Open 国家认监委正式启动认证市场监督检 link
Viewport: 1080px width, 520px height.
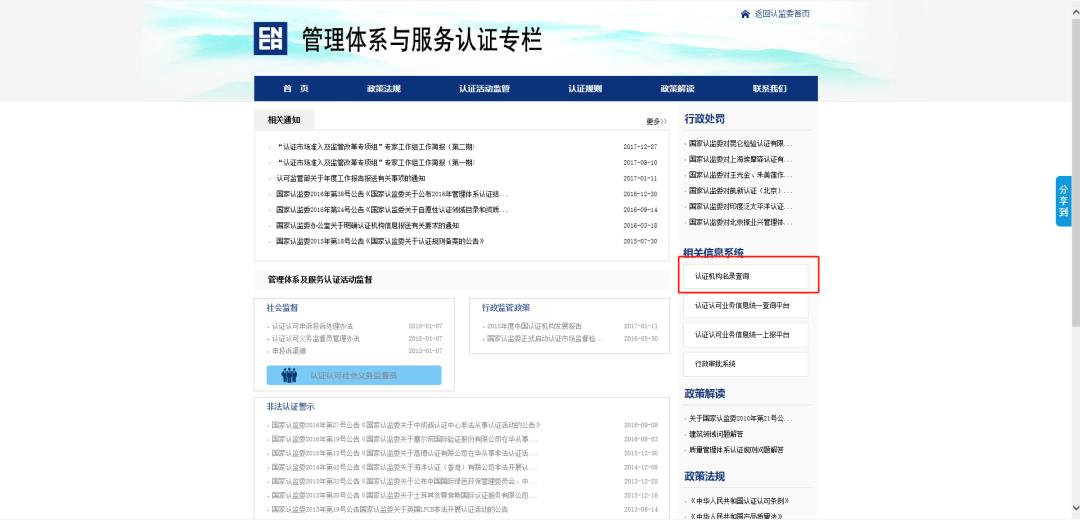coord(545,339)
